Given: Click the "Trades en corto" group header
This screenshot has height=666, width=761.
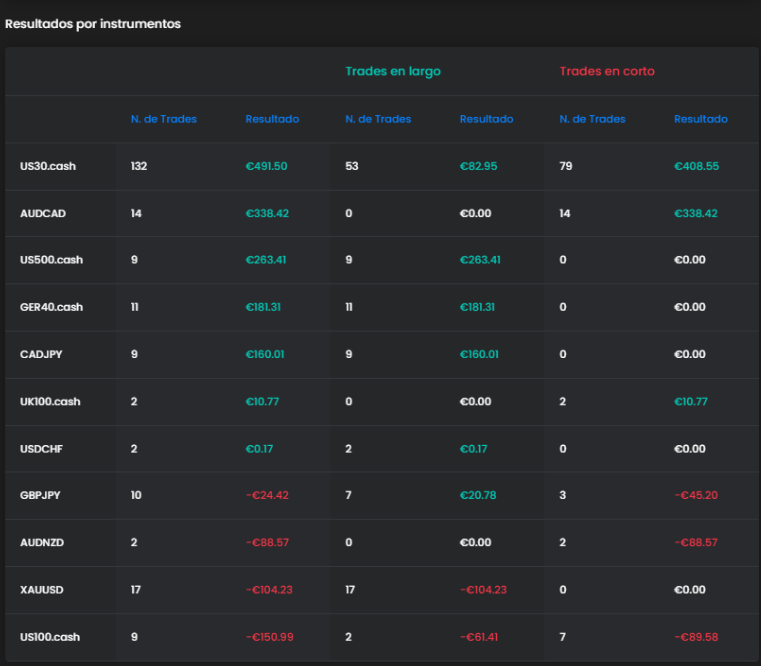Looking at the screenshot, I should pyautogui.click(x=607, y=71).
